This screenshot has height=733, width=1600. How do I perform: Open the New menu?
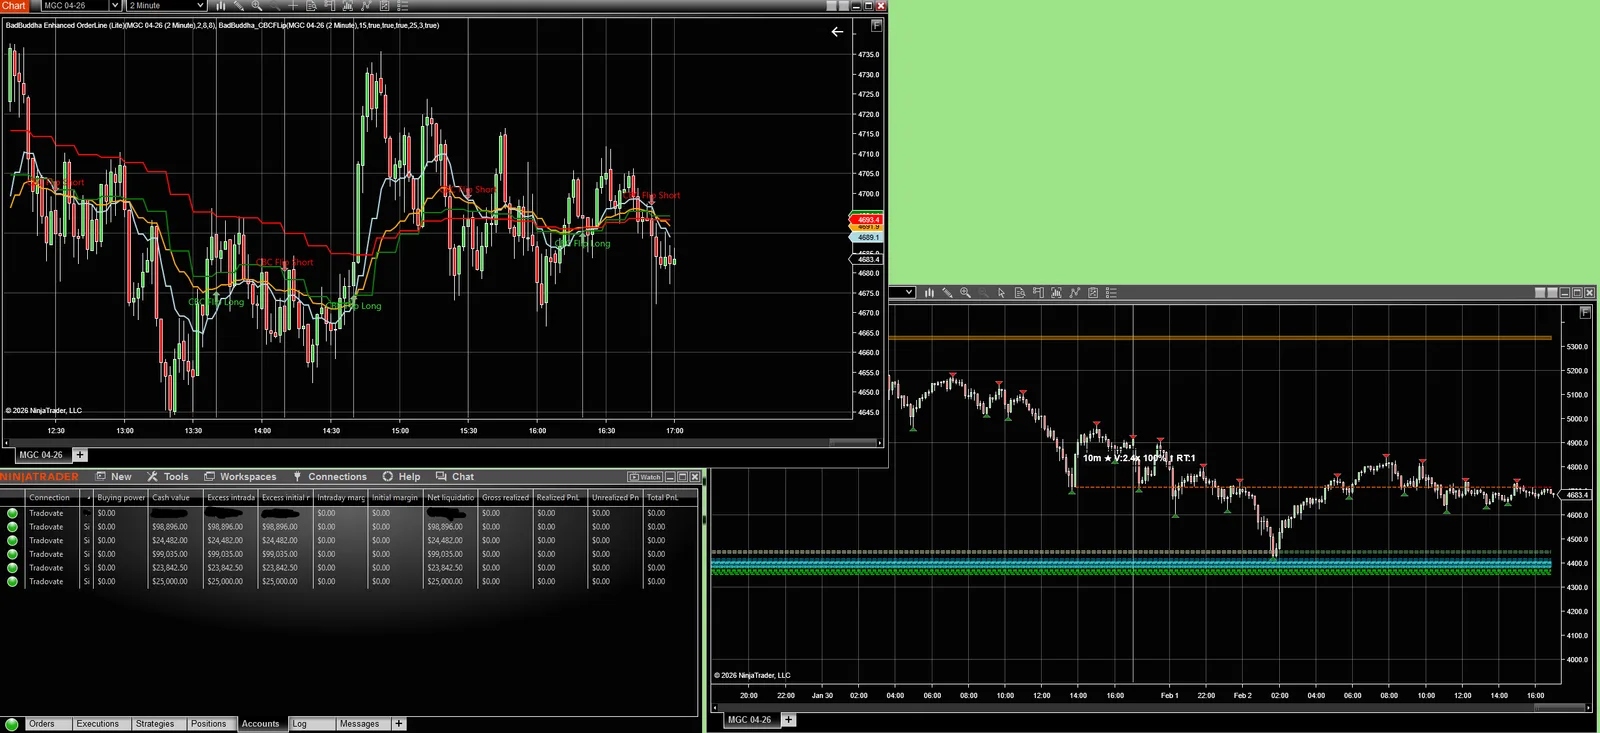pyautogui.click(x=114, y=477)
